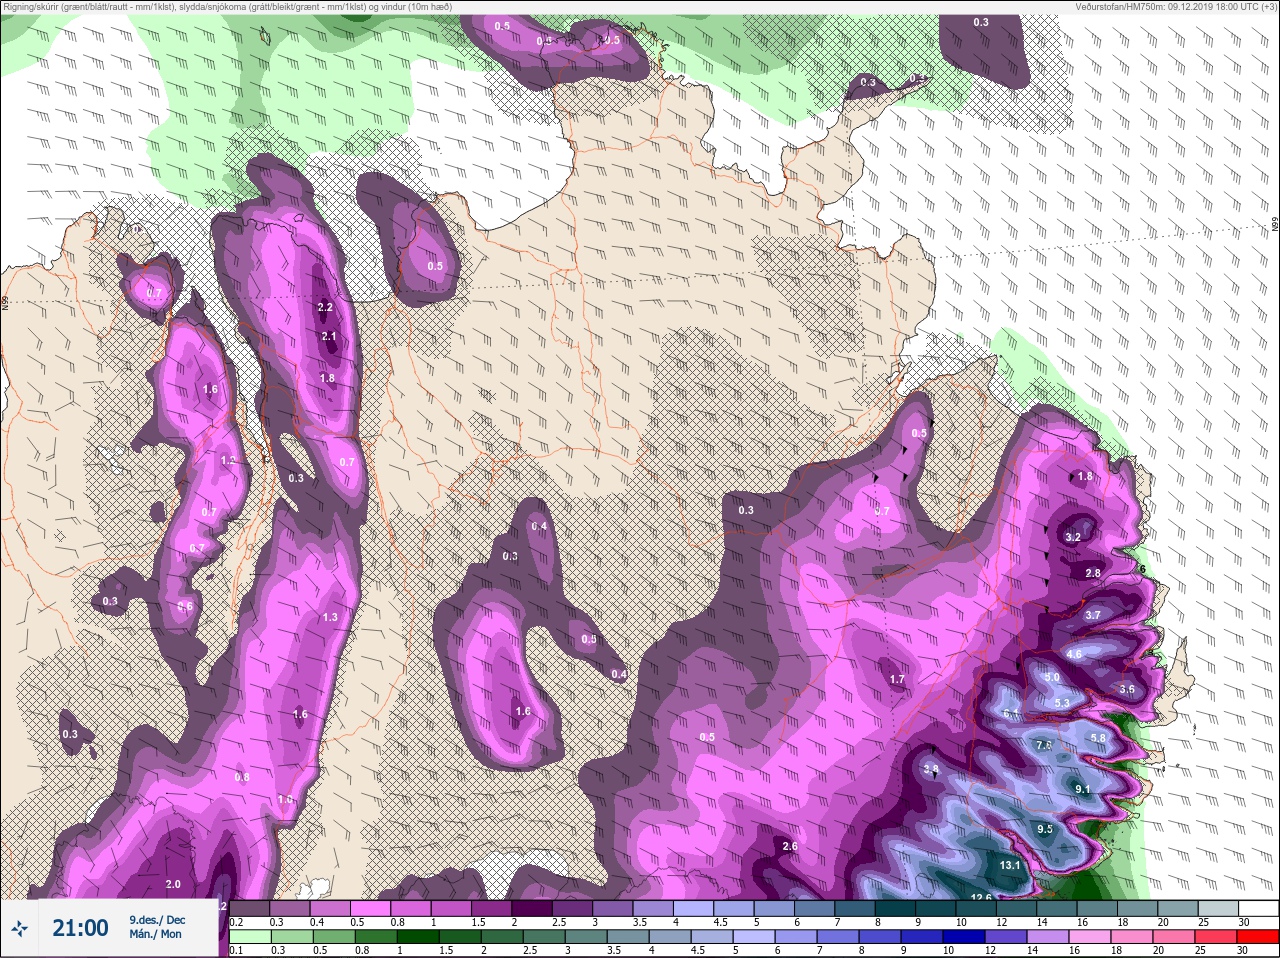Select the 21:00 forecast time label
The height and width of the screenshot is (958, 1280).
(80, 928)
